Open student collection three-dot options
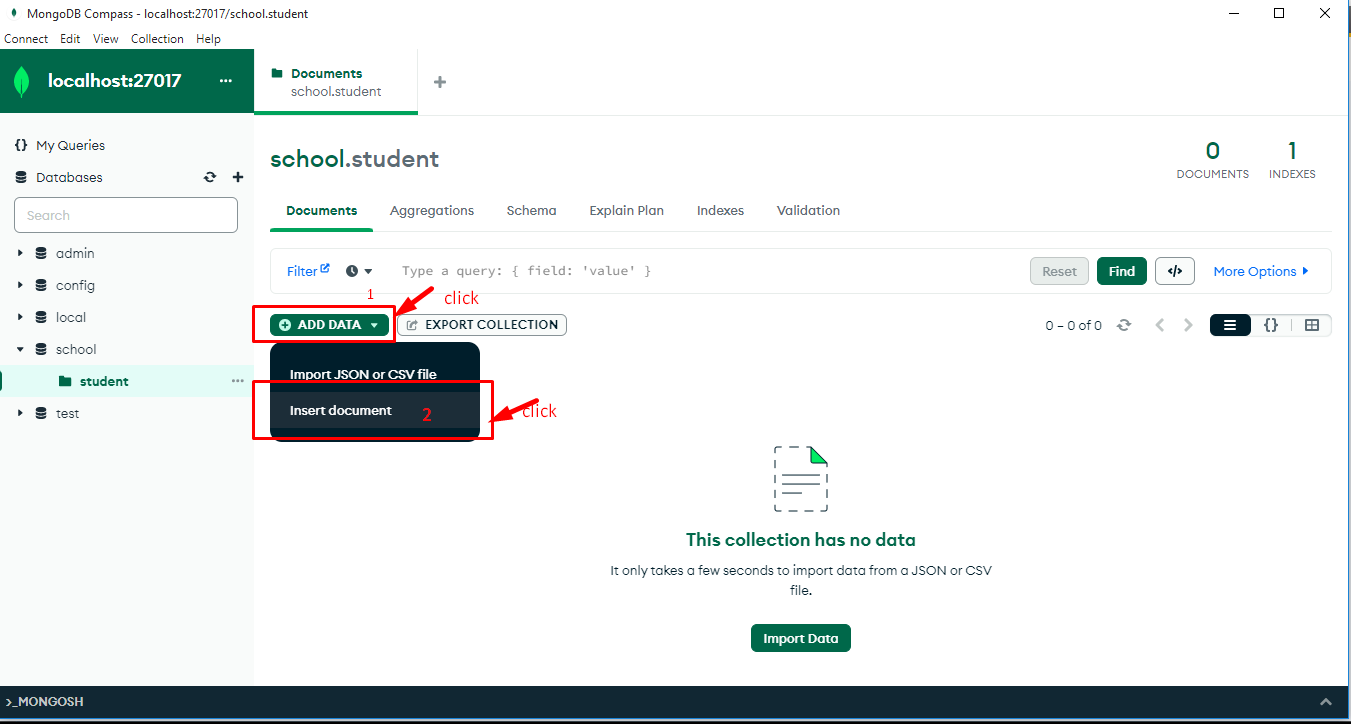Image resolution: width=1351 pixels, height=724 pixels. [x=238, y=381]
